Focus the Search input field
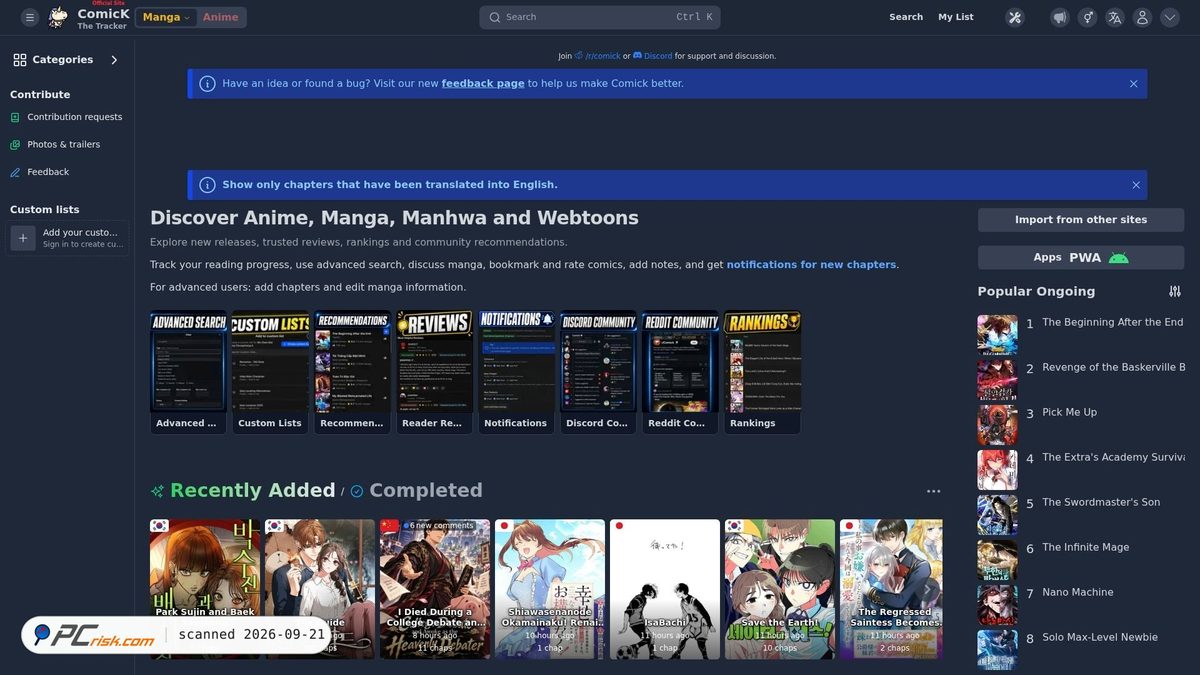The height and width of the screenshot is (675, 1200). click(600, 17)
